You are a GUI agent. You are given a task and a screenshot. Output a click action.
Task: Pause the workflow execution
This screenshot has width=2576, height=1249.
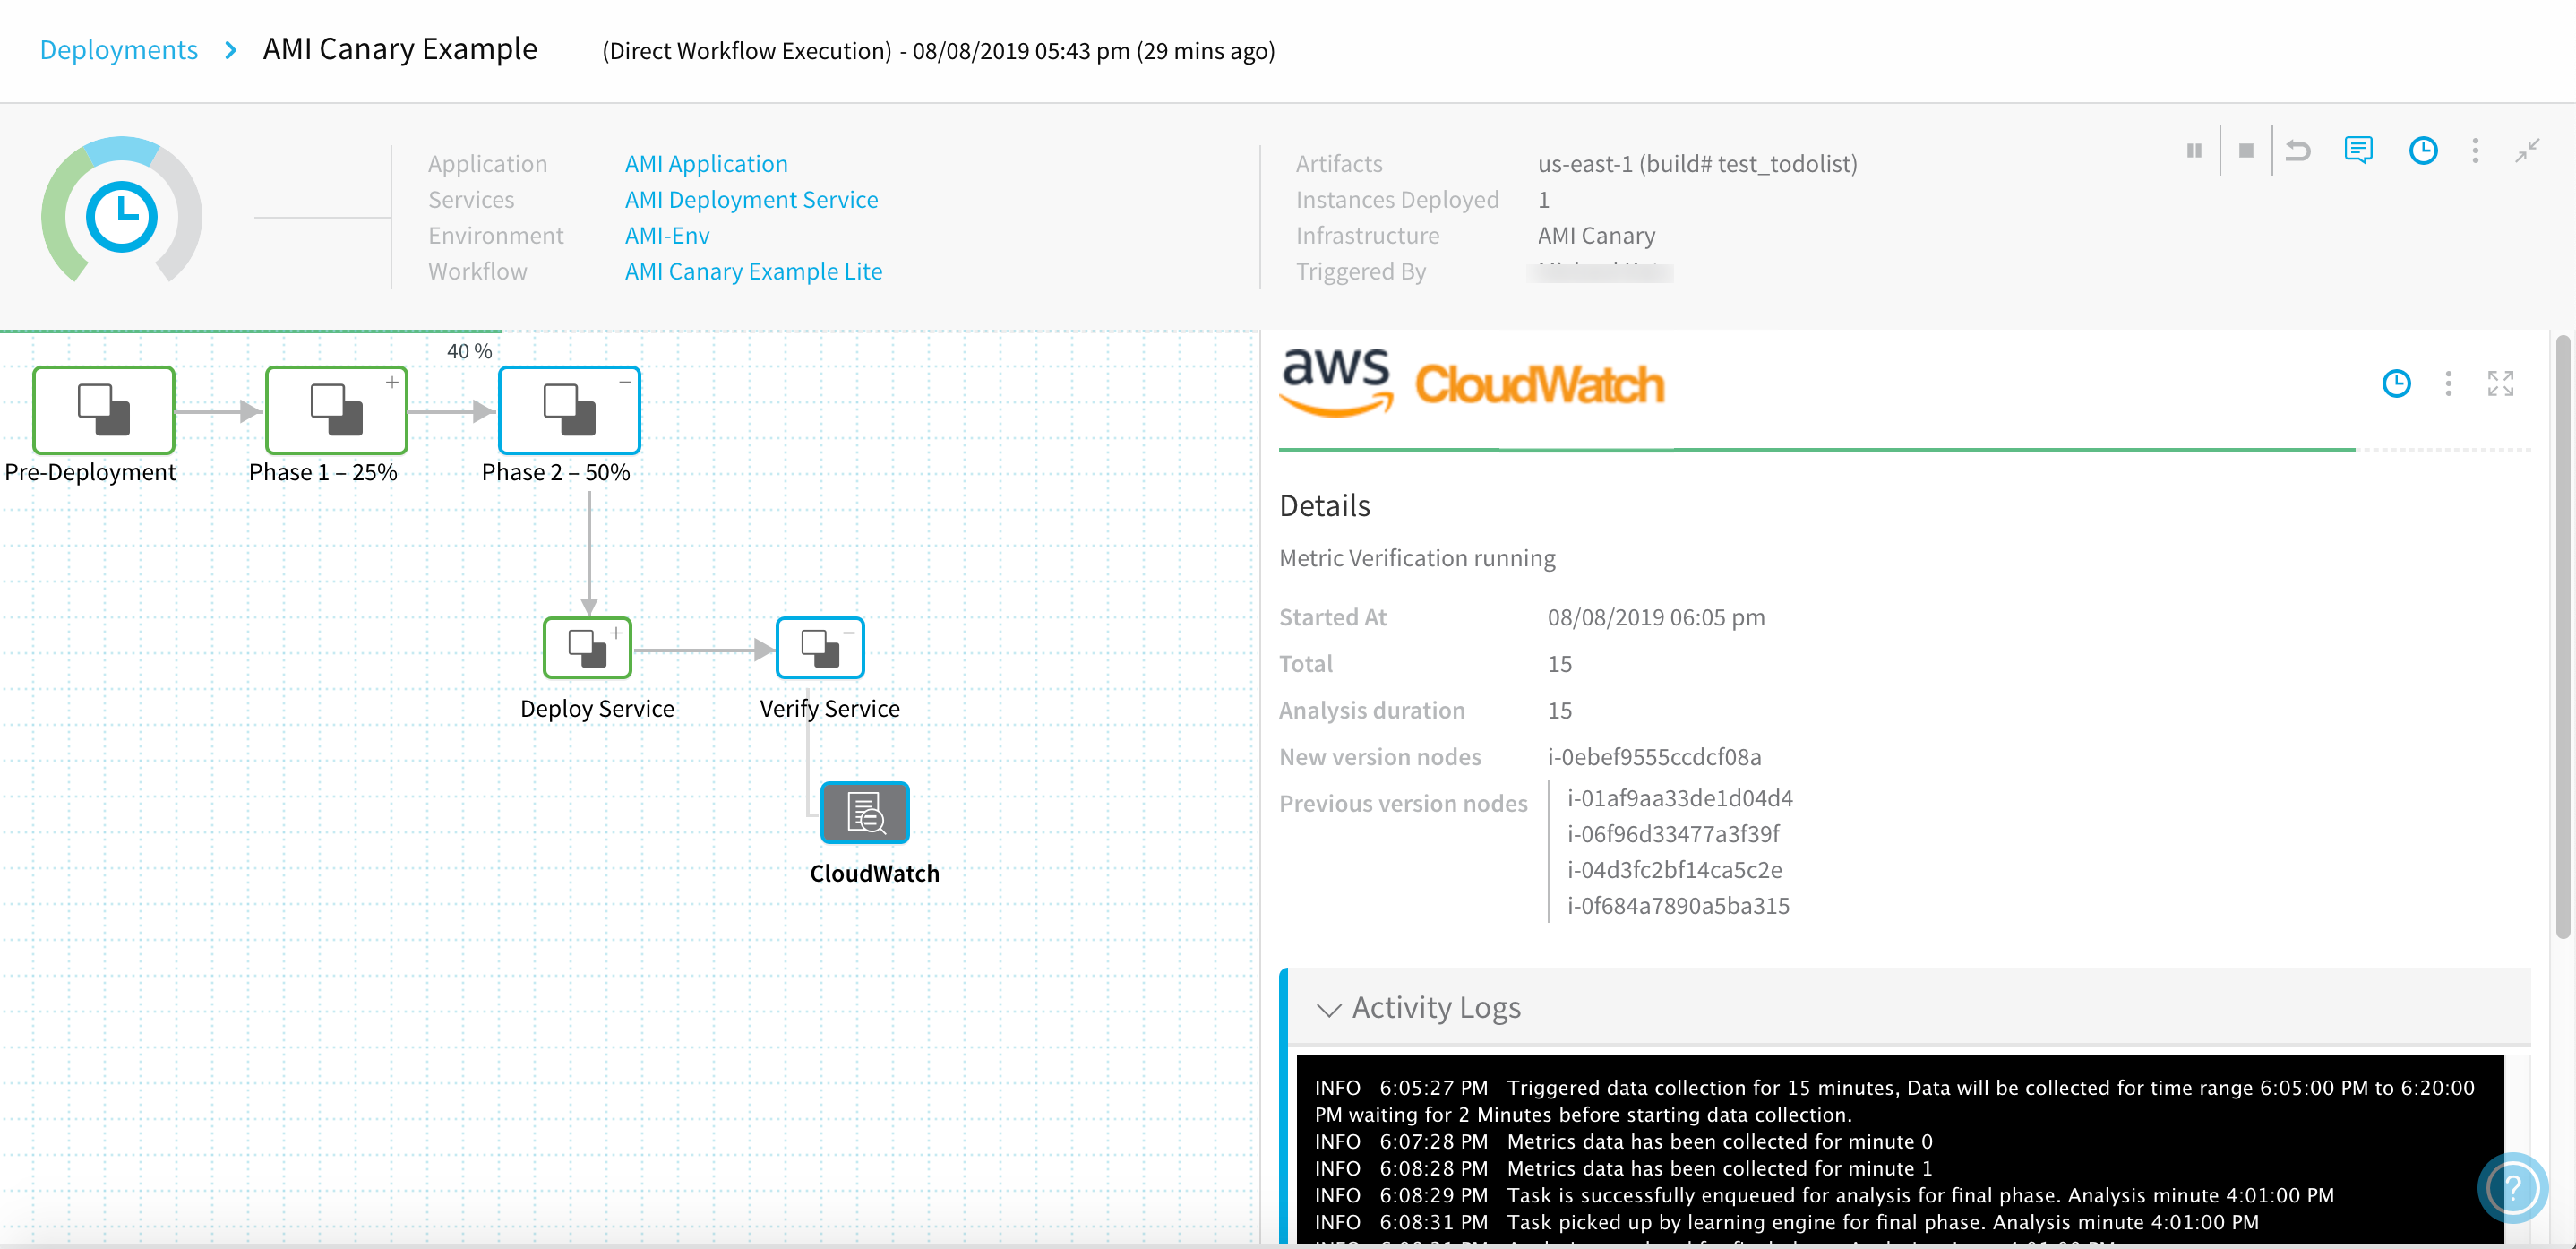pos(2194,151)
